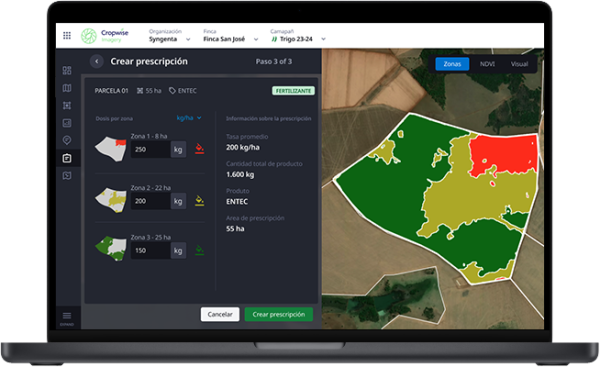Viewport: 600px width, 367px height.
Task: Switch map to NDVI view
Action: pyautogui.click(x=487, y=64)
